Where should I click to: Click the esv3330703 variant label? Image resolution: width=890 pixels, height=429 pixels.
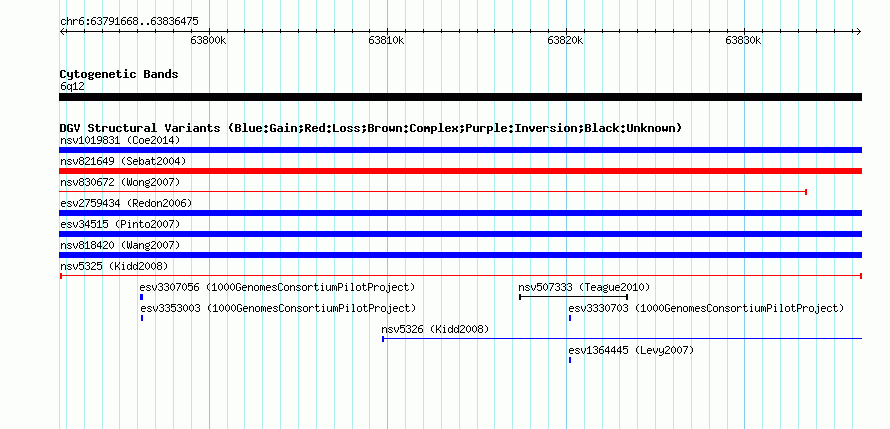706,308
